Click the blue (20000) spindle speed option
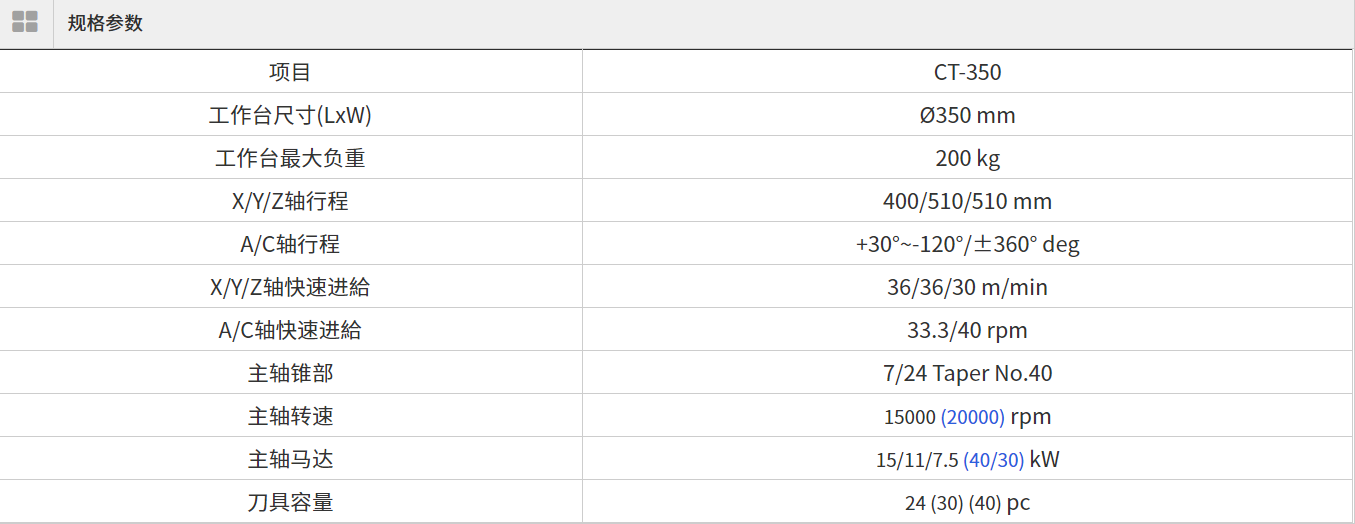 972,417
